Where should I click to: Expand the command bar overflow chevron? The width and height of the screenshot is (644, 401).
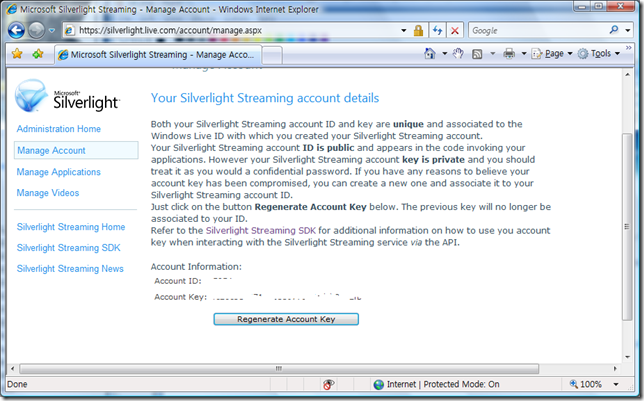pos(628,48)
